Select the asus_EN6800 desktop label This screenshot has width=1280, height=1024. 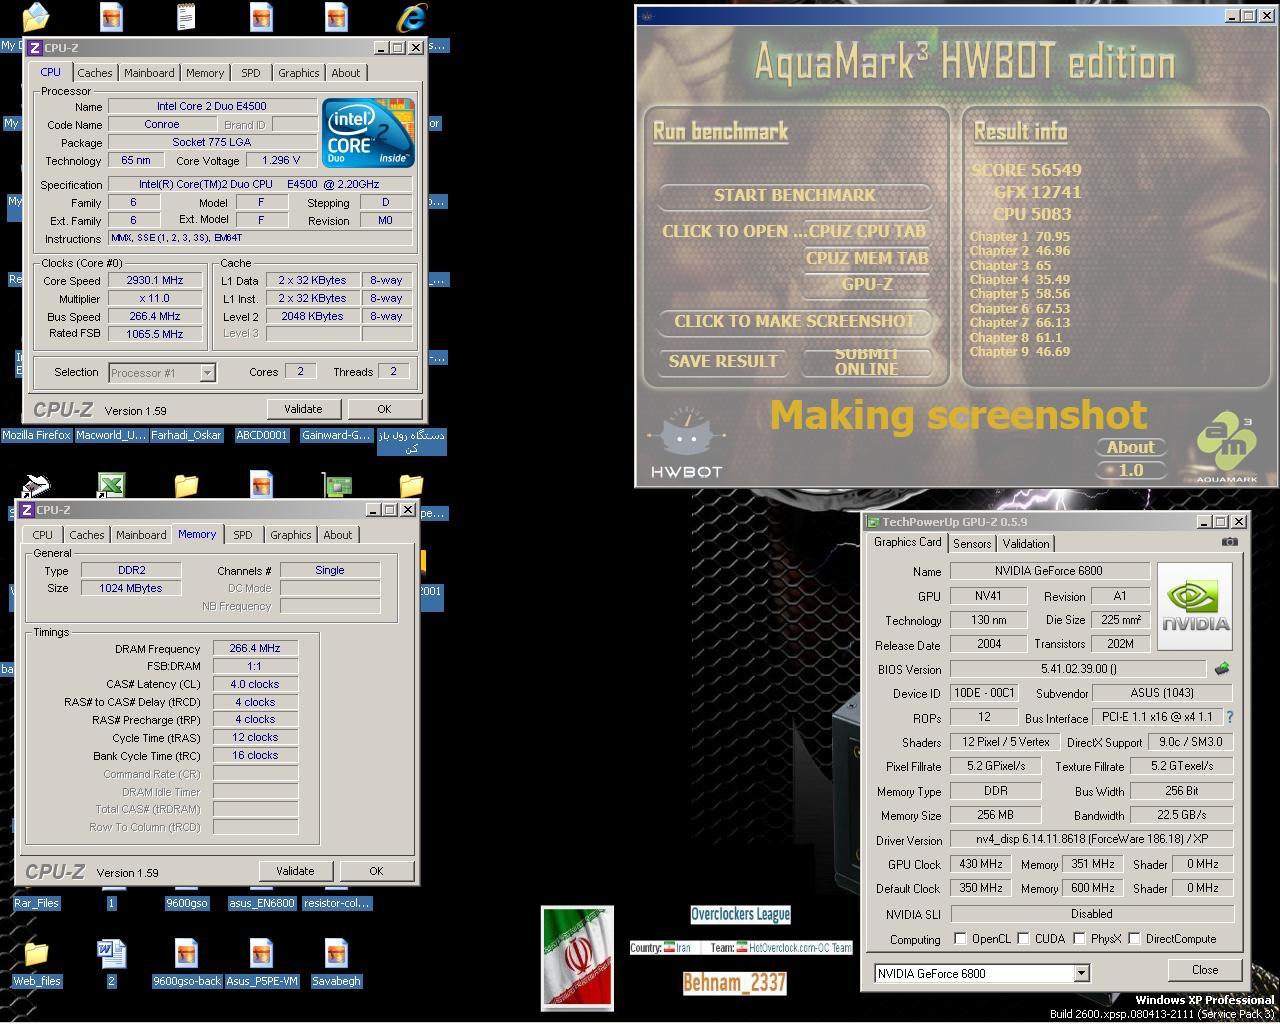pos(261,903)
